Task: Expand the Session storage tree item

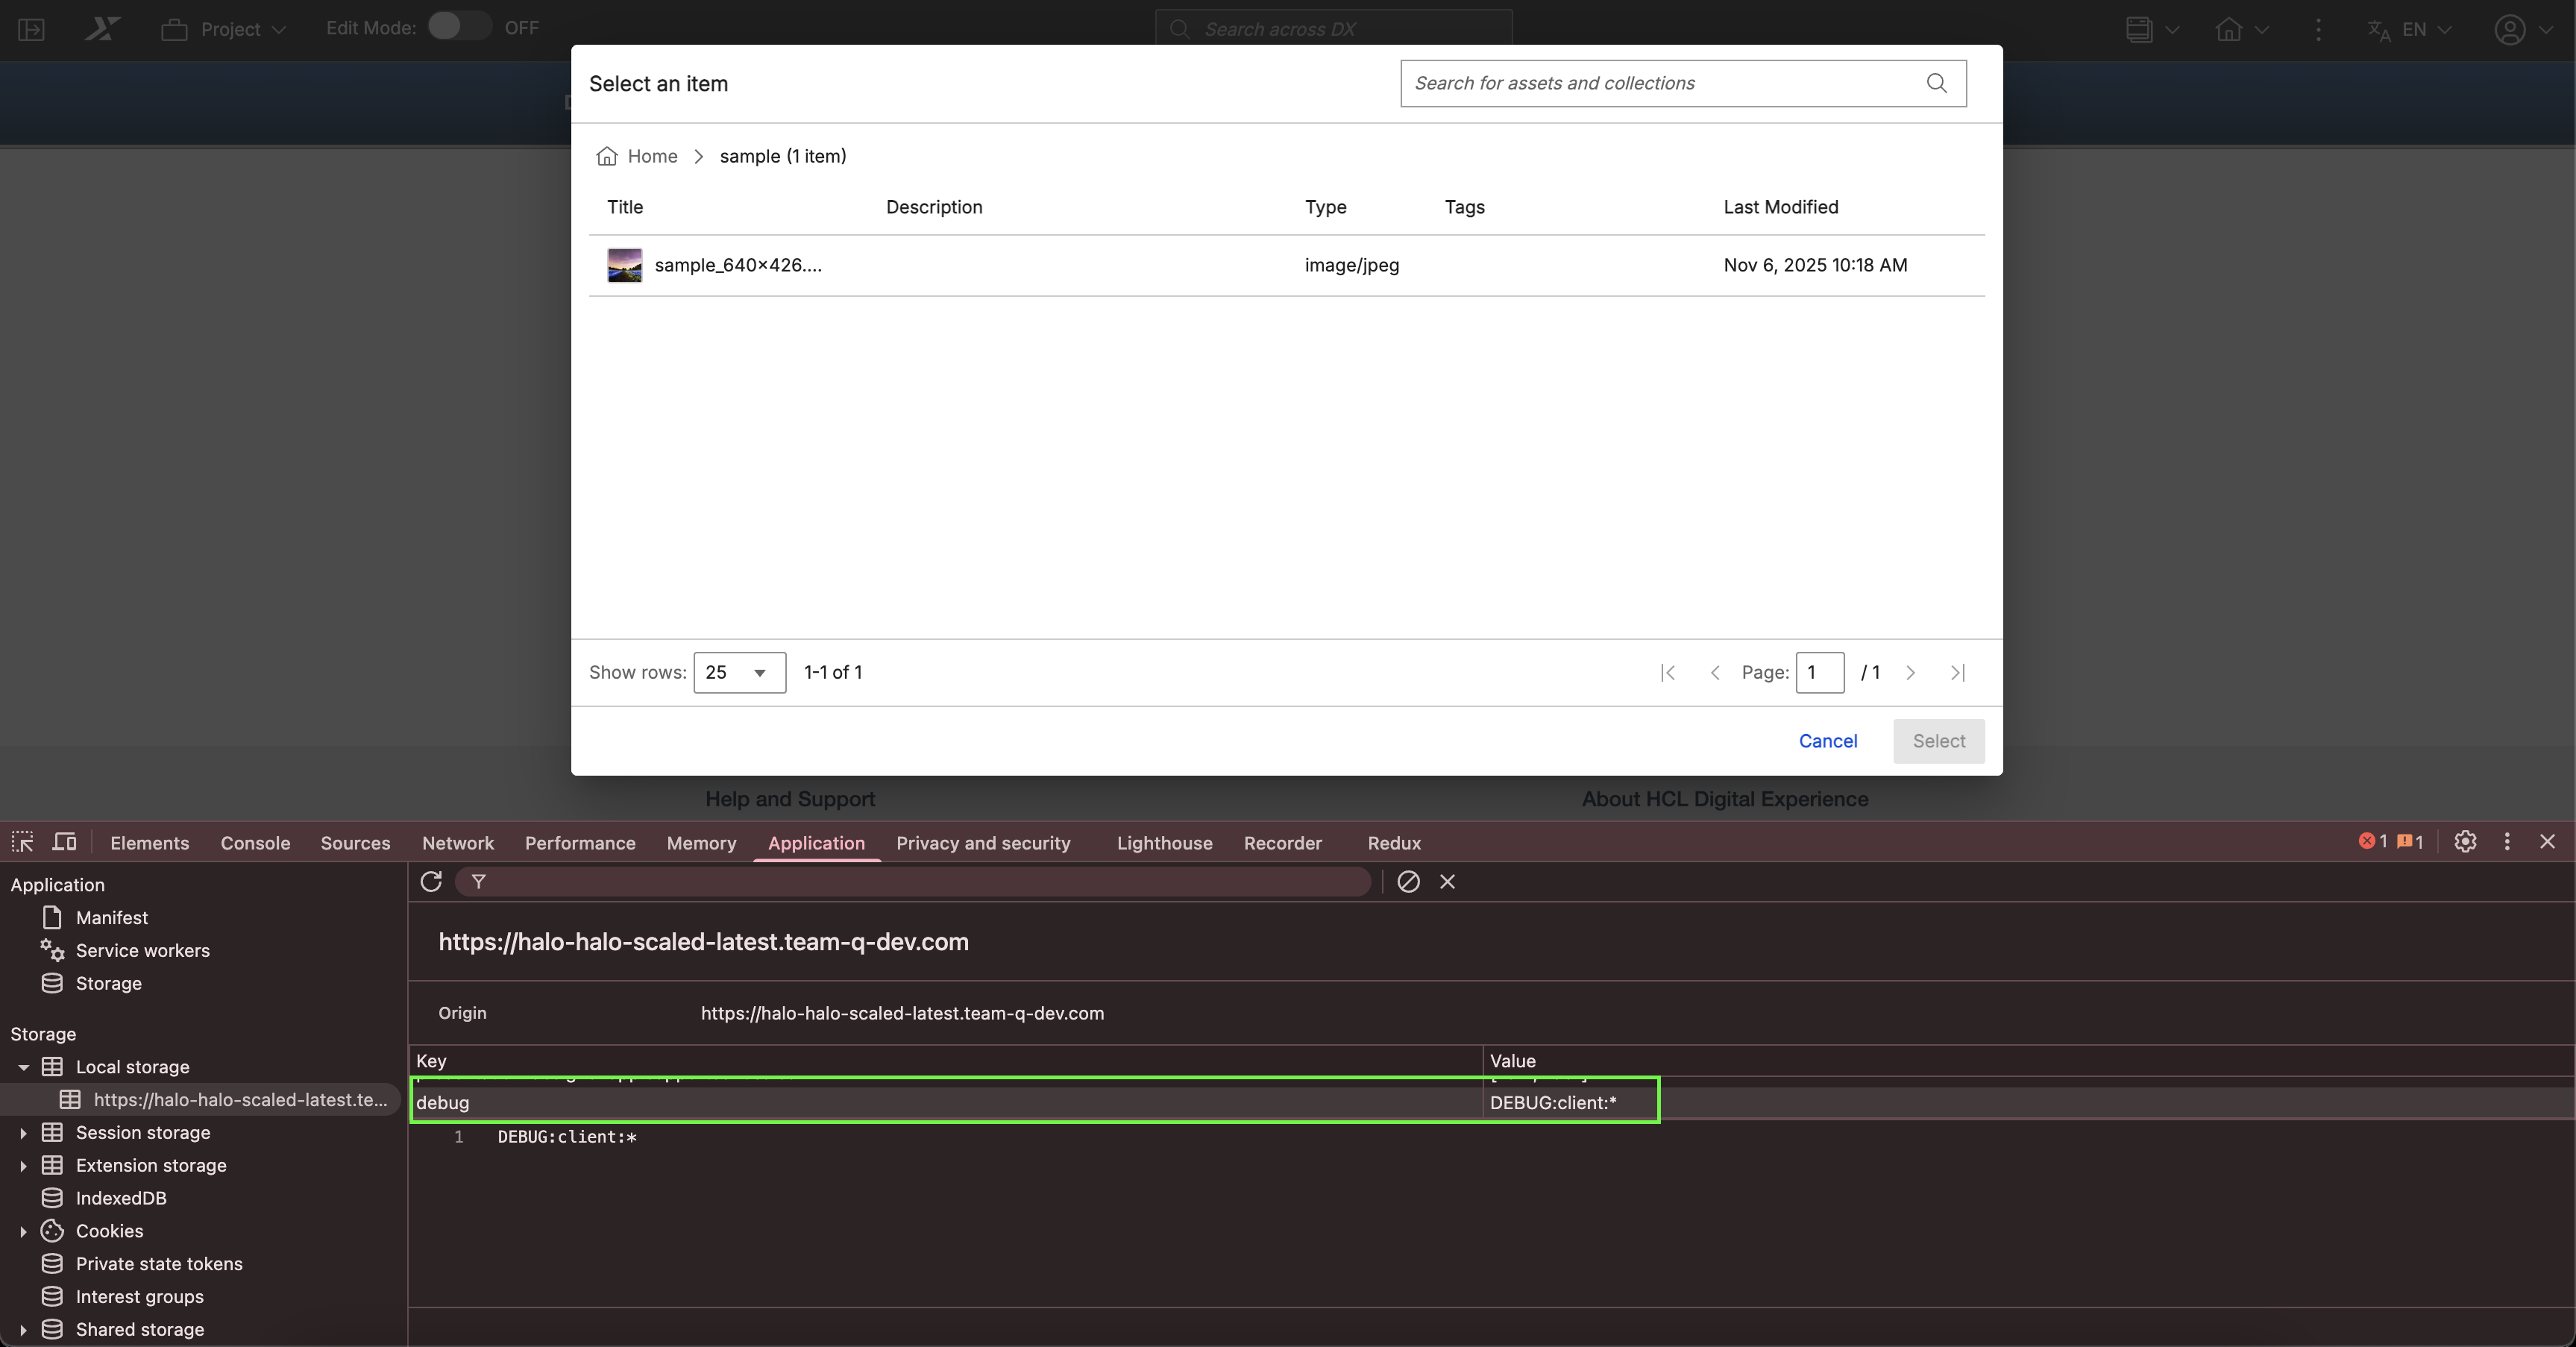Action: pyautogui.click(x=23, y=1133)
